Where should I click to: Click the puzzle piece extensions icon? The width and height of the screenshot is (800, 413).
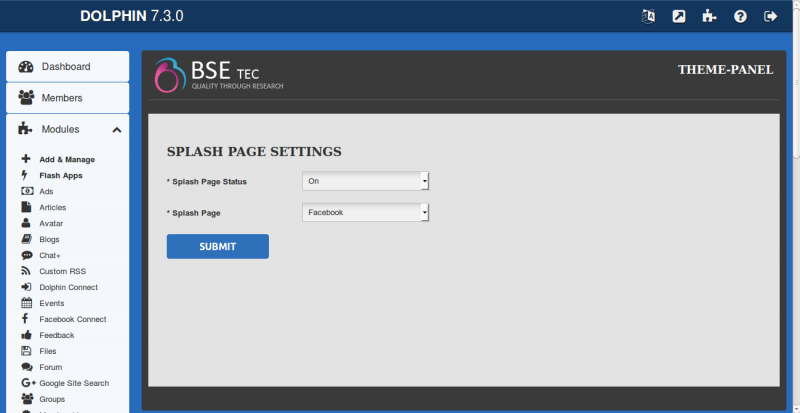[x=709, y=16]
